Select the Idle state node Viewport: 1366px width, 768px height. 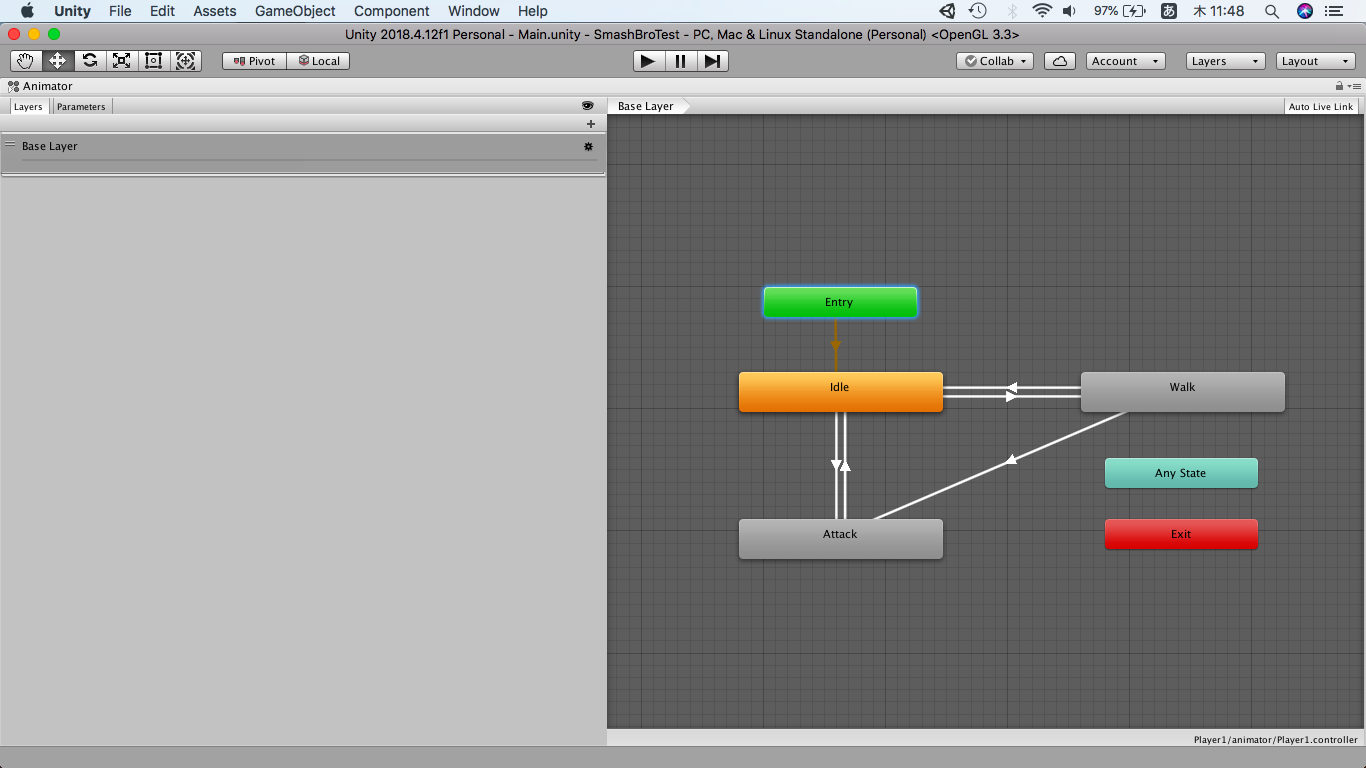point(841,392)
